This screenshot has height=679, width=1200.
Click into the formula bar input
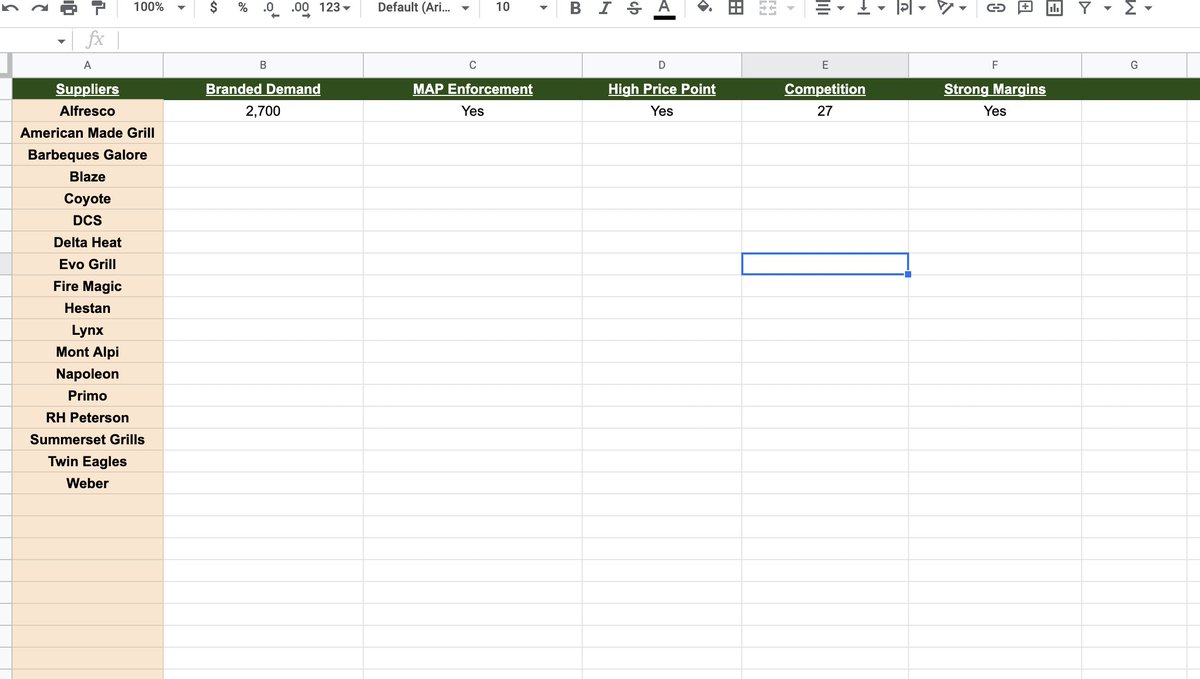660,40
